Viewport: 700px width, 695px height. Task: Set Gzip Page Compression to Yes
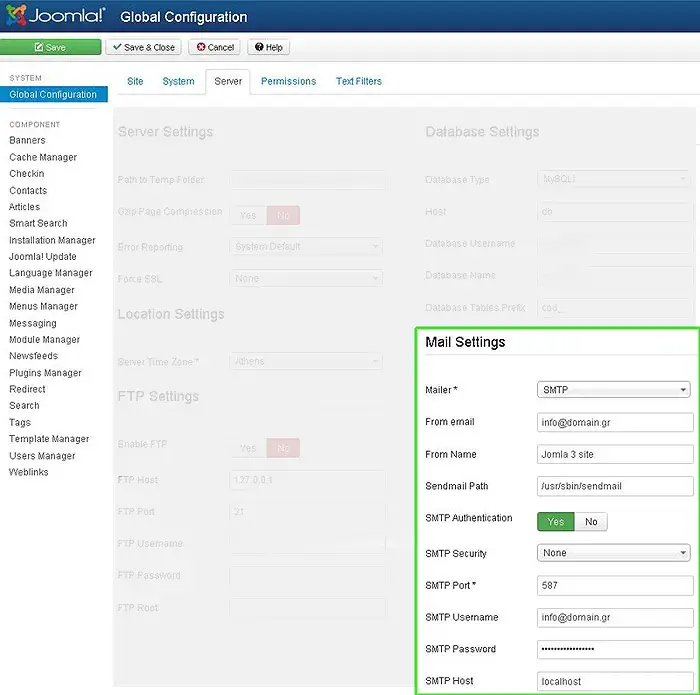(x=248, y=215)
